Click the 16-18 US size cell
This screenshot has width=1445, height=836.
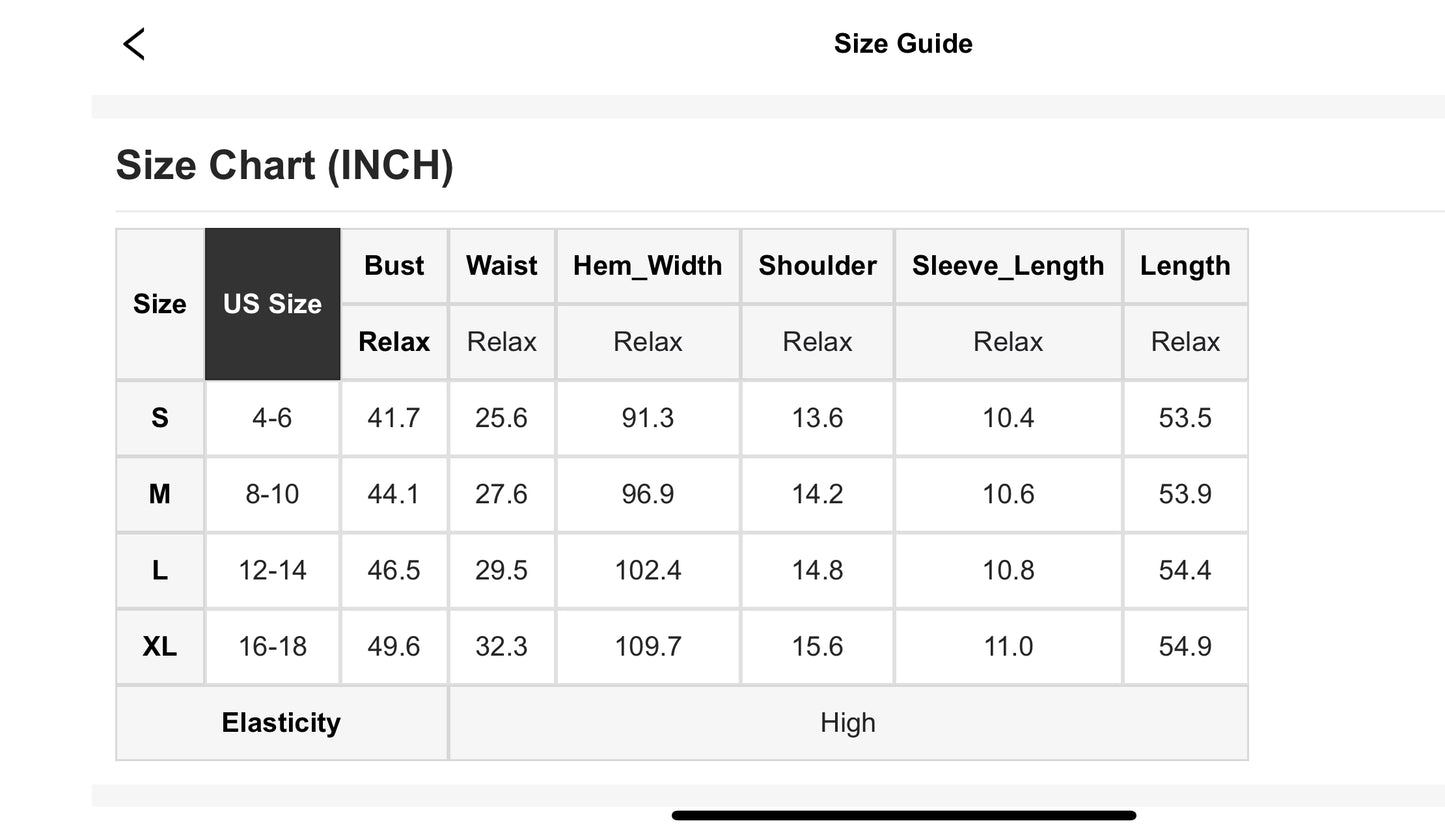click(272, 647)
